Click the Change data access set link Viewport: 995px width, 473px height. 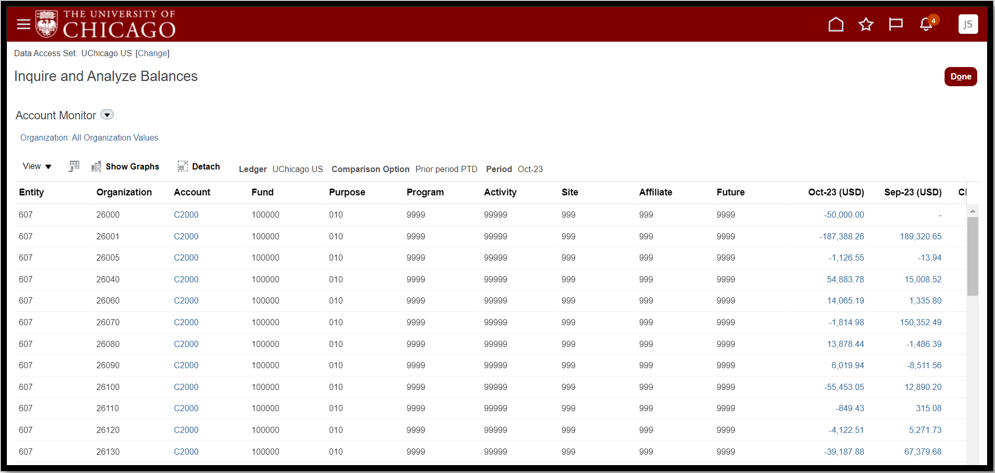click(152, 53)
